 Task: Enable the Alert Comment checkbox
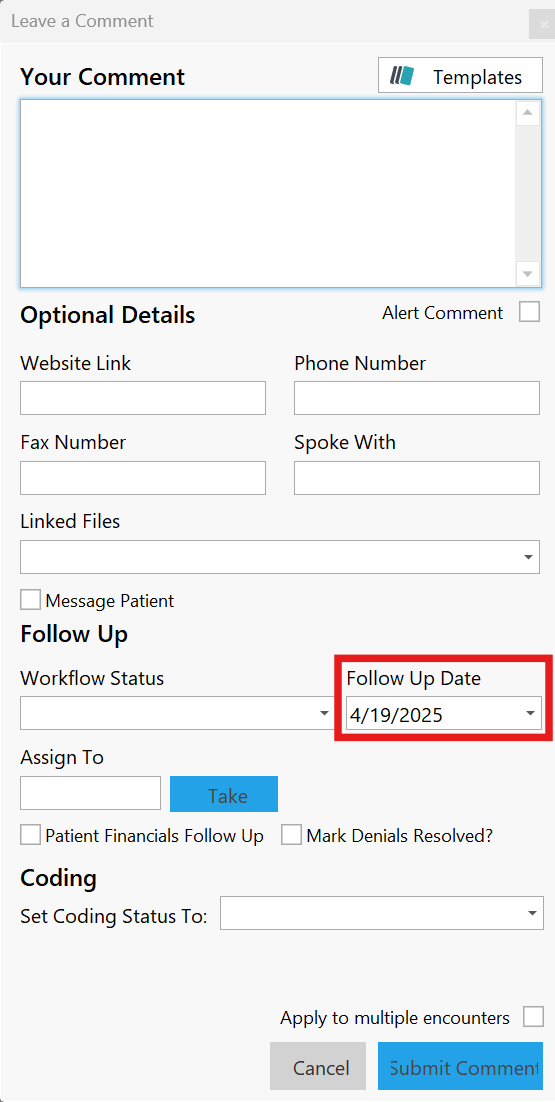pos(530,311)
